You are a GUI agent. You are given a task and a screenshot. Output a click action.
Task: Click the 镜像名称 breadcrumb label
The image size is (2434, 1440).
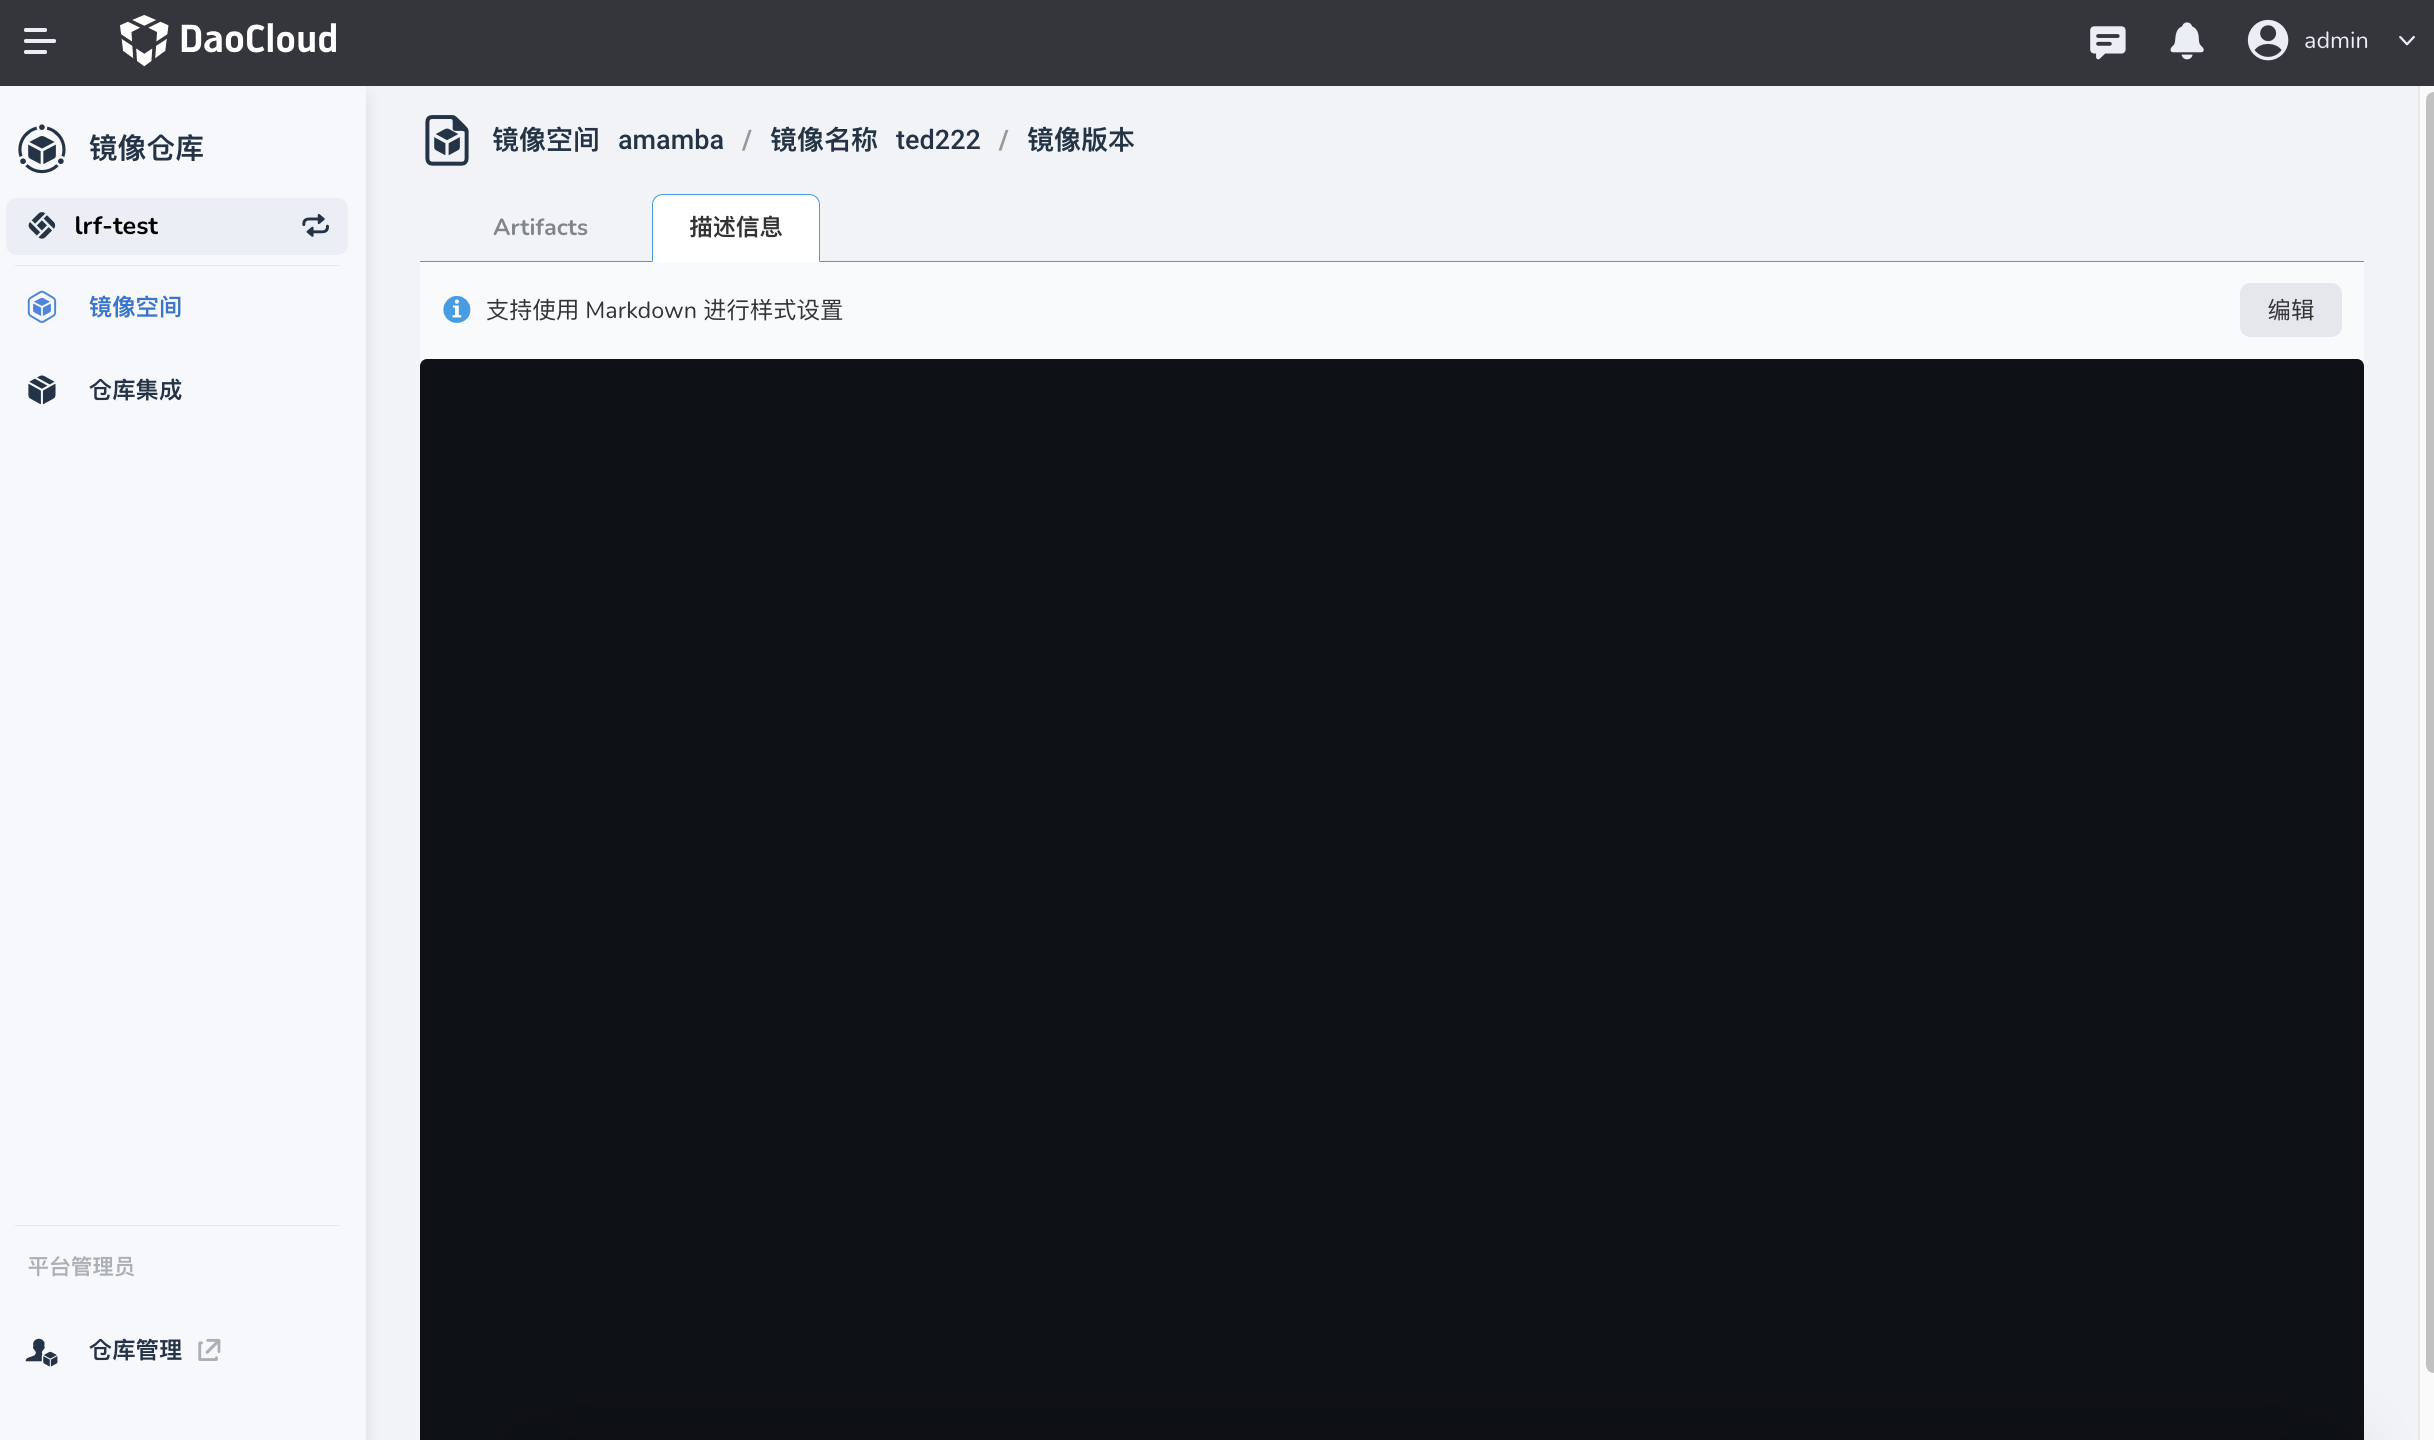(x=823, y=140)
